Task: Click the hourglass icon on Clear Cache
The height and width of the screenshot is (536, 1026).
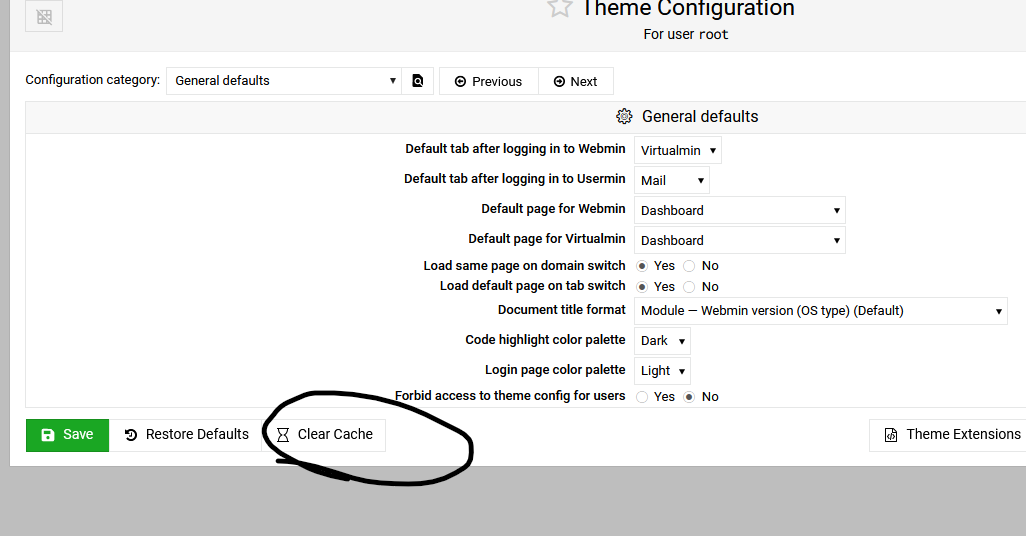Action: 283,435
